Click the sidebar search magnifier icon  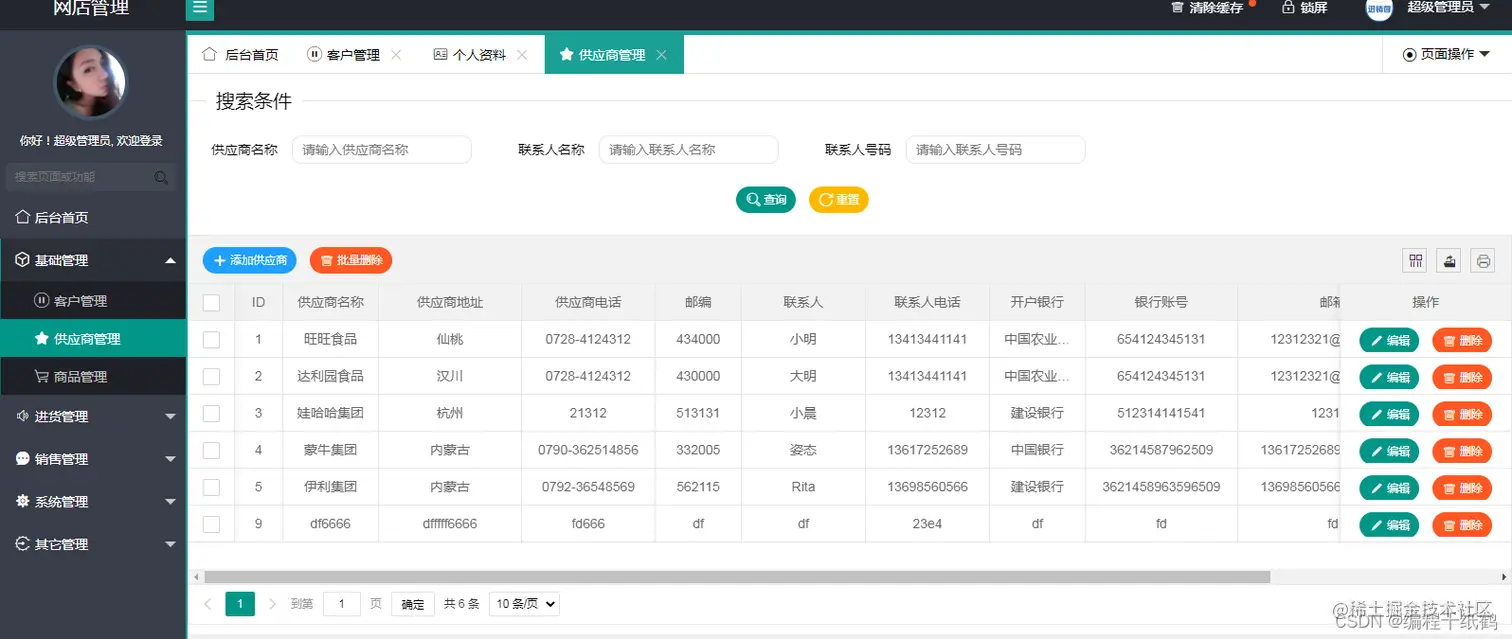(x=161, y=177)
